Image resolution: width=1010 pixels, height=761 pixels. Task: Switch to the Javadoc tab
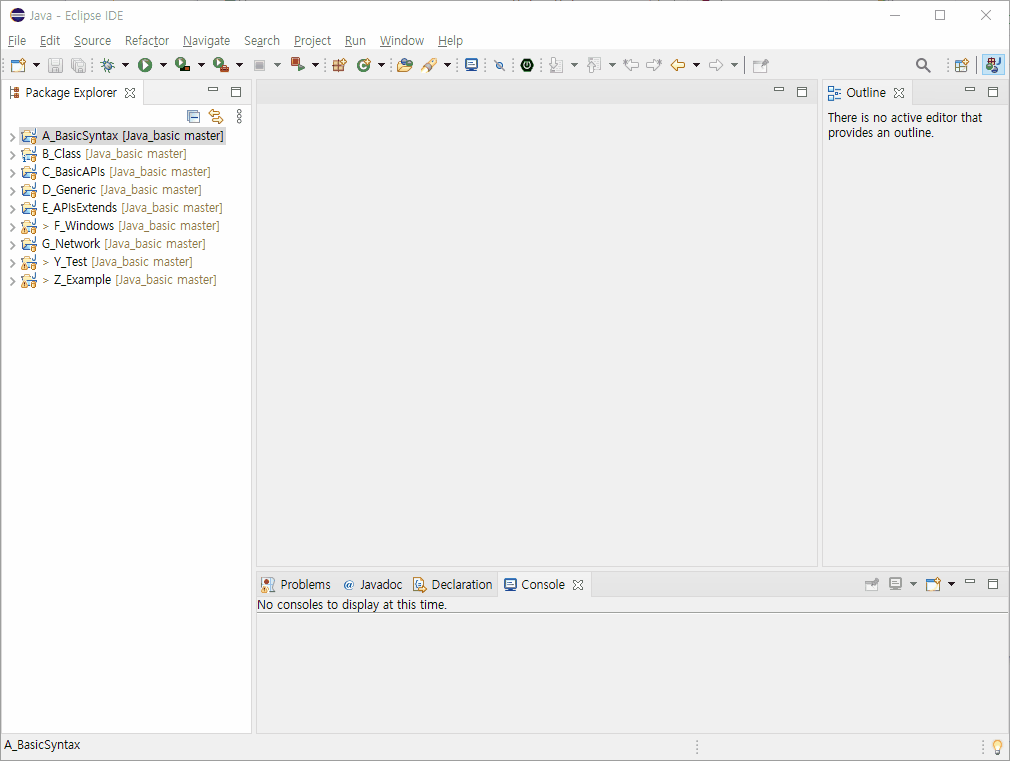click(x=372, y=584)
